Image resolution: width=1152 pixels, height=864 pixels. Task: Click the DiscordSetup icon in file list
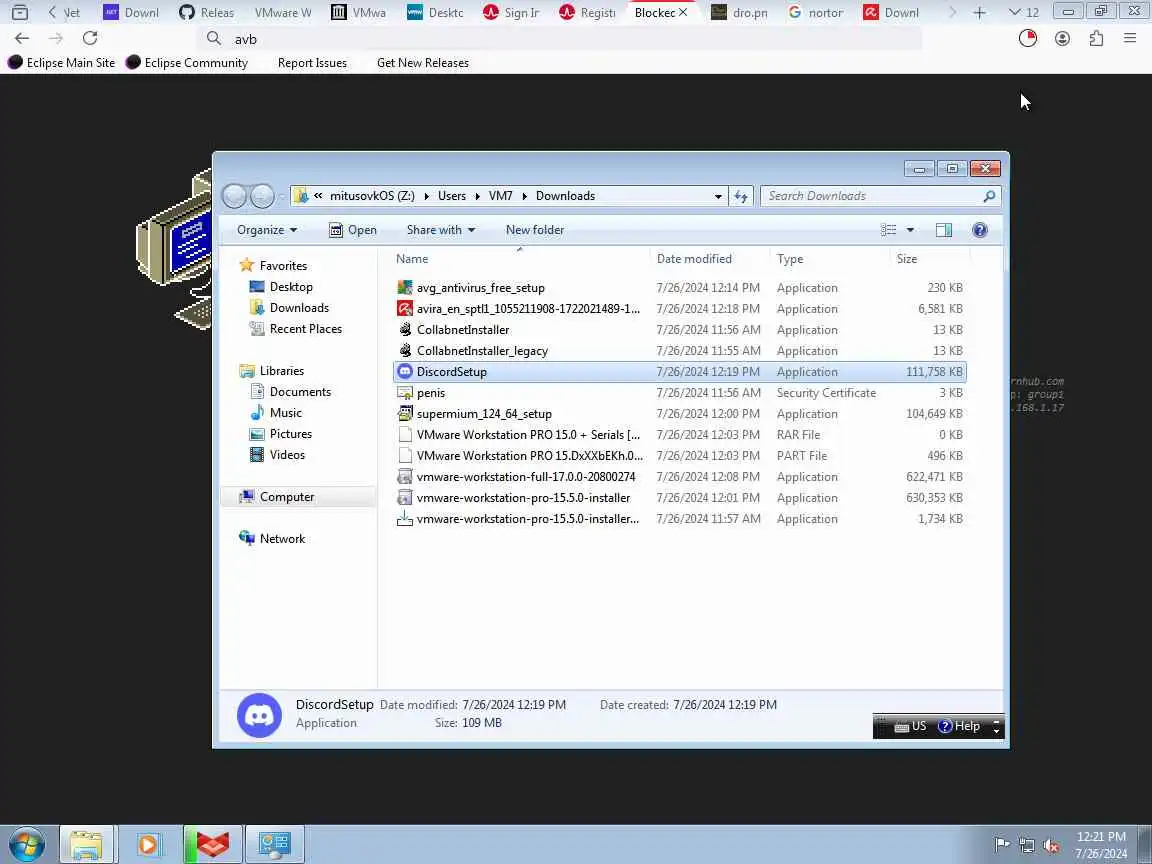[404, 372]
